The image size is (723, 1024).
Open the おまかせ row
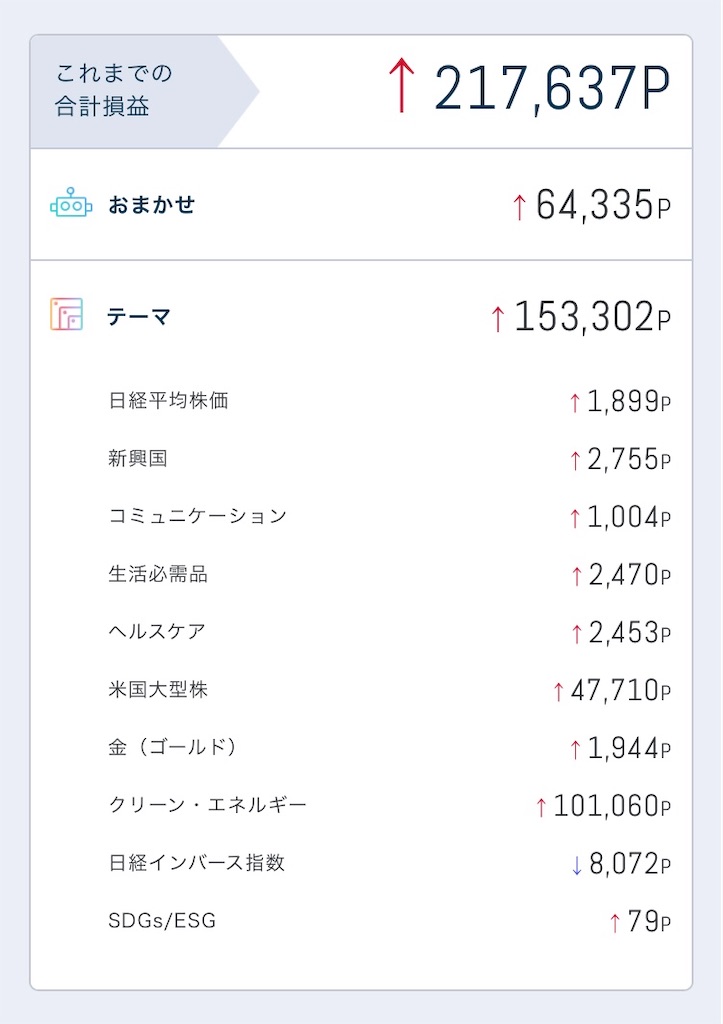tap(361, 204)
